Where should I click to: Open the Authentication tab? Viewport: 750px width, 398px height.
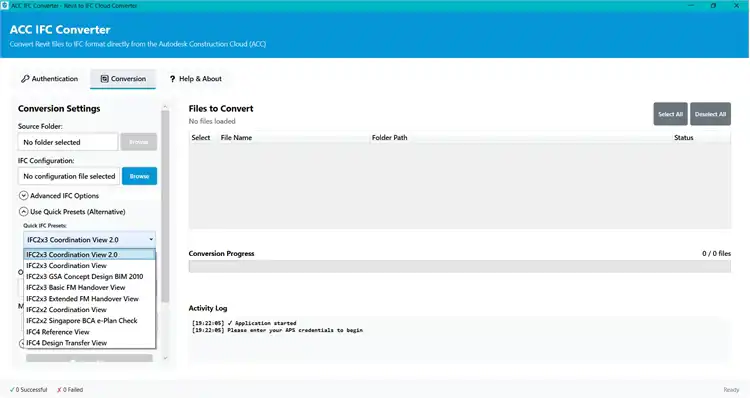pyautogui.click(x=49, y=78)
